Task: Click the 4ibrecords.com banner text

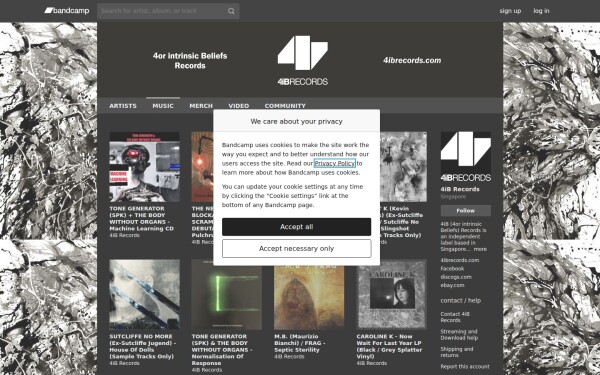Action: [x=412, y=60]
